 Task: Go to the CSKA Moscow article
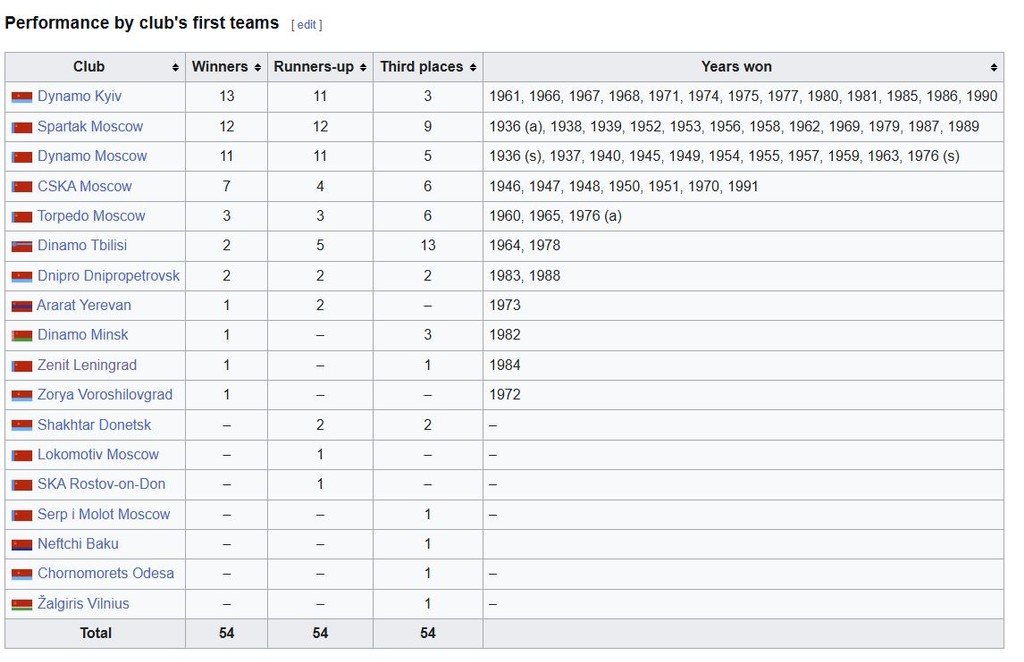click(84, 187)
